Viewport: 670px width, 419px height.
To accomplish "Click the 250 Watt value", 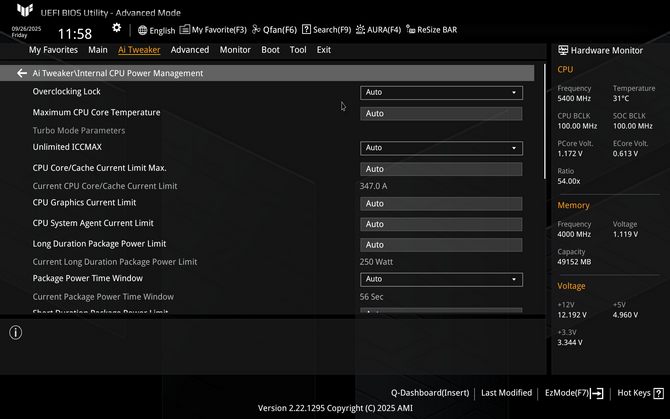I will [376, 262].
